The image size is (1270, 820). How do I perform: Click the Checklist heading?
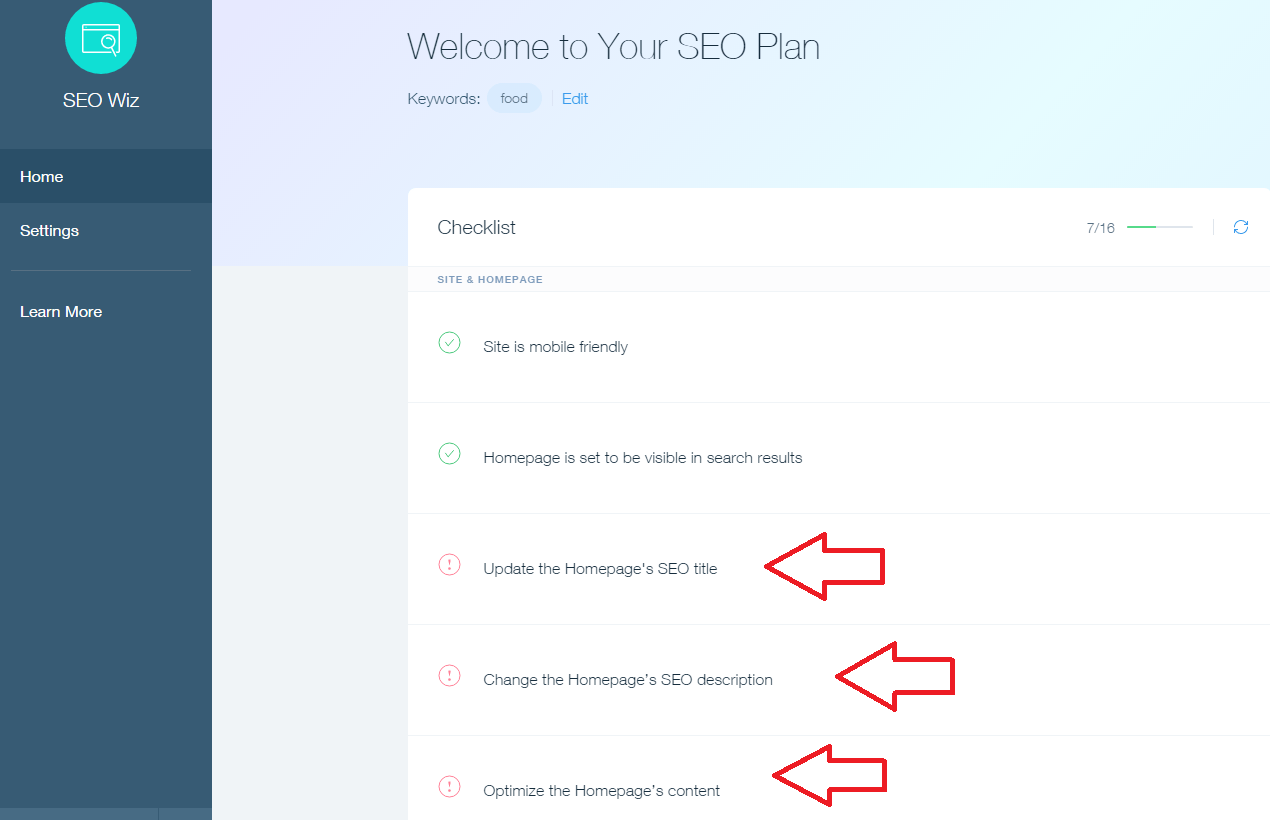(476, 228)
